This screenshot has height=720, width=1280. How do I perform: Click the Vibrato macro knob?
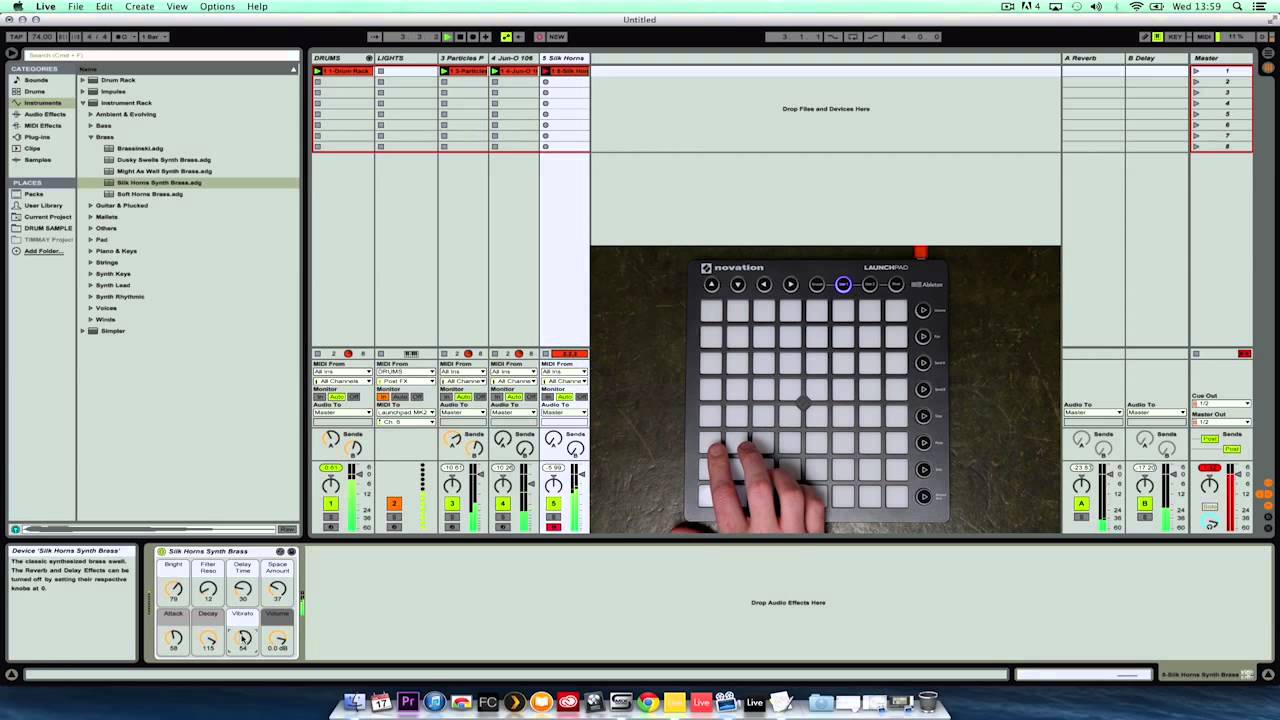coord(243,638)
